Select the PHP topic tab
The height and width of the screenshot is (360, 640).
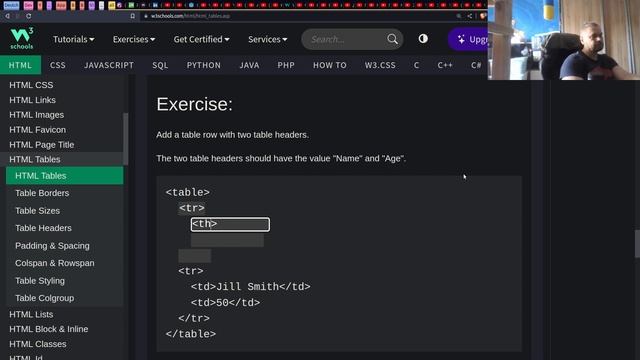(286, 65)
